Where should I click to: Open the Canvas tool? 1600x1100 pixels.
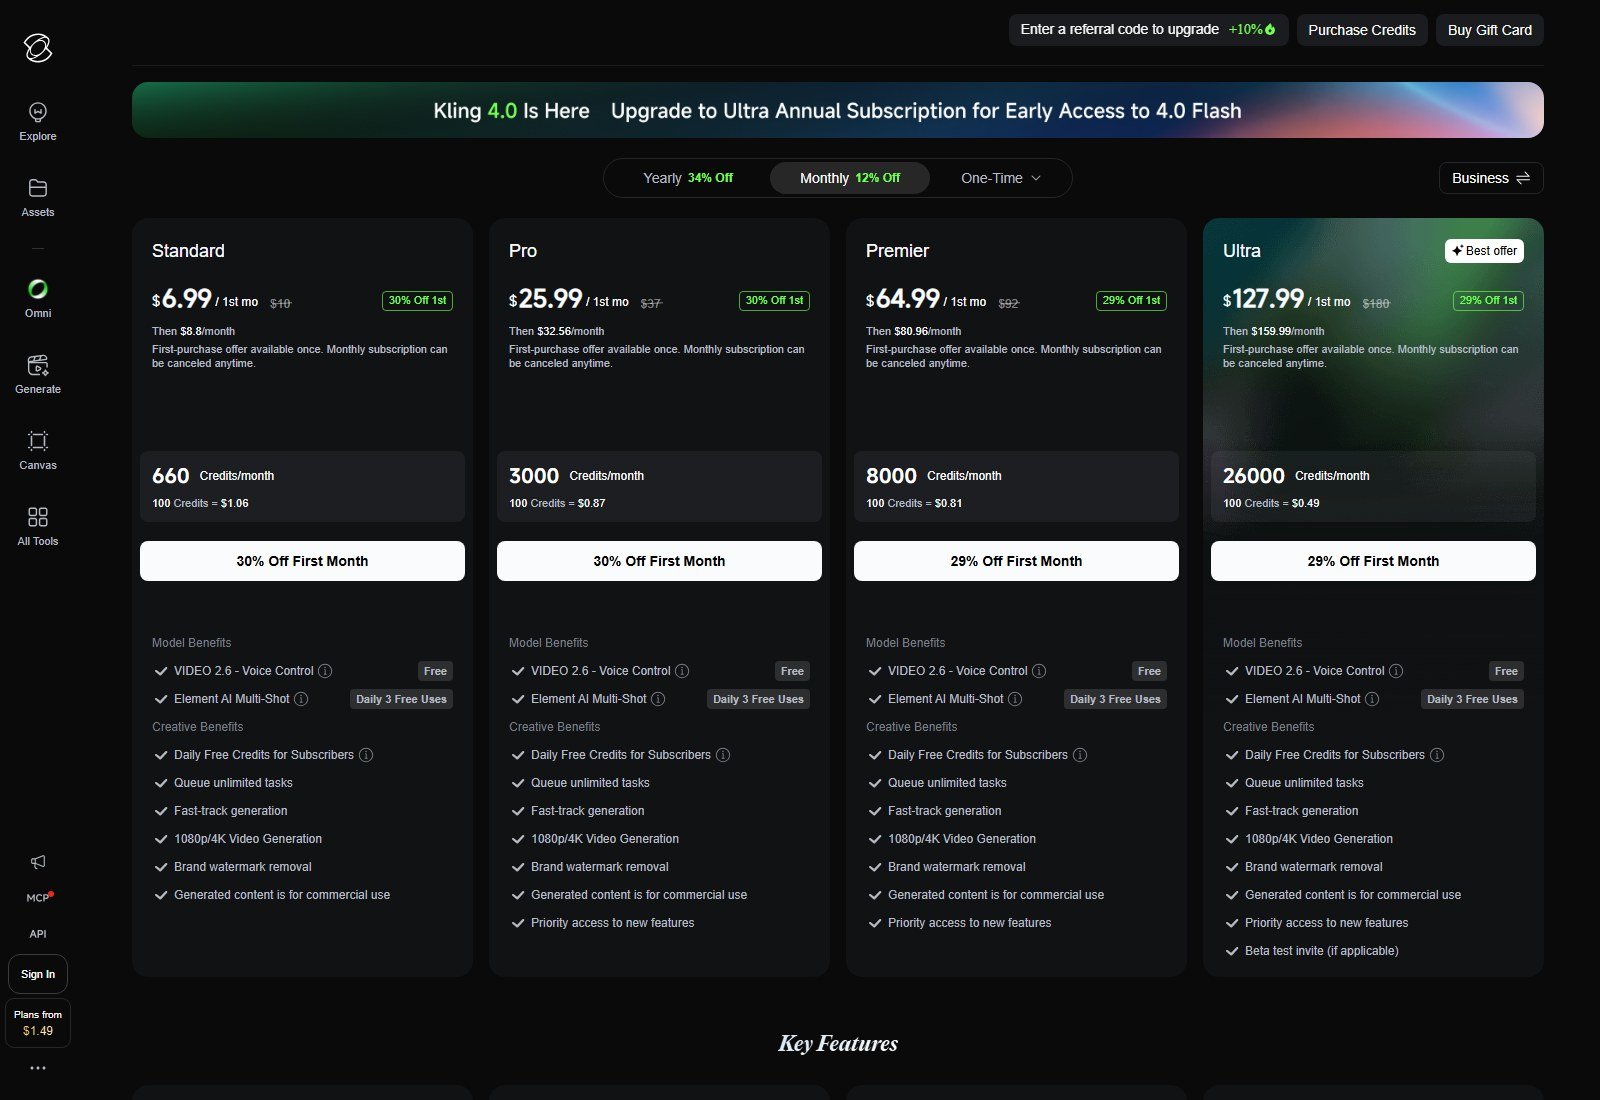[38, 450]
